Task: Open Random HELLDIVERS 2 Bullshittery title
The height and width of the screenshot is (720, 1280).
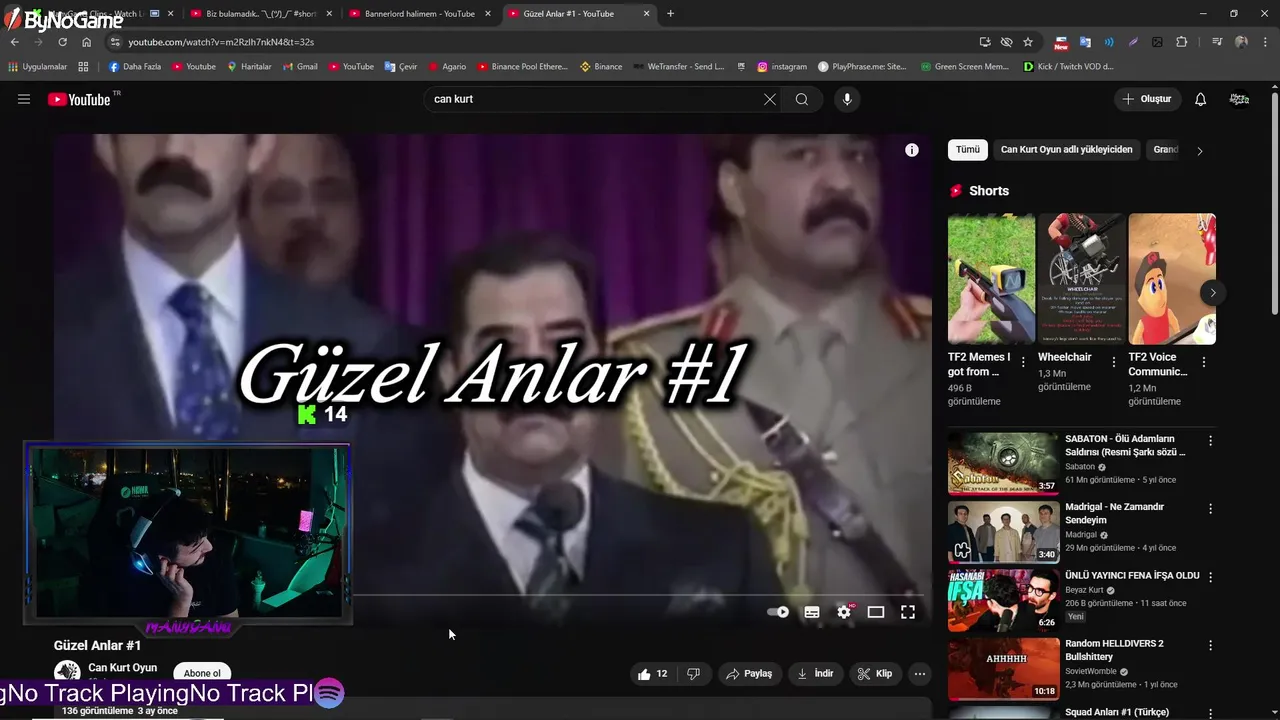Action: click(x=1114, y=650)
